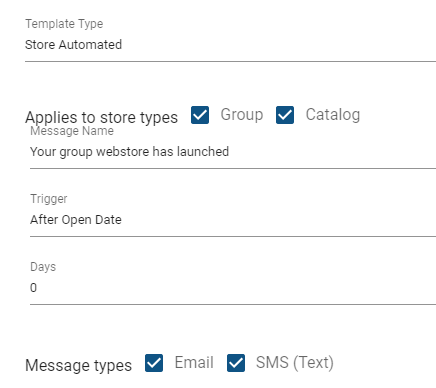Open the Template Type dropdown showing Store Automated
436x388 pixels.
click(230, 45)
